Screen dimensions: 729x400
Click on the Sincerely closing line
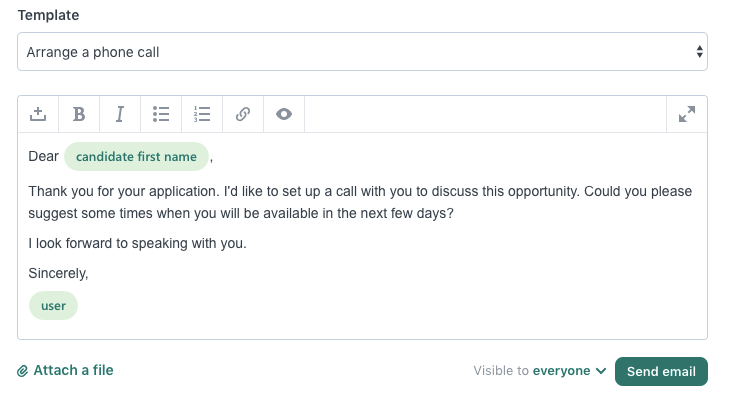pos(59,273)
